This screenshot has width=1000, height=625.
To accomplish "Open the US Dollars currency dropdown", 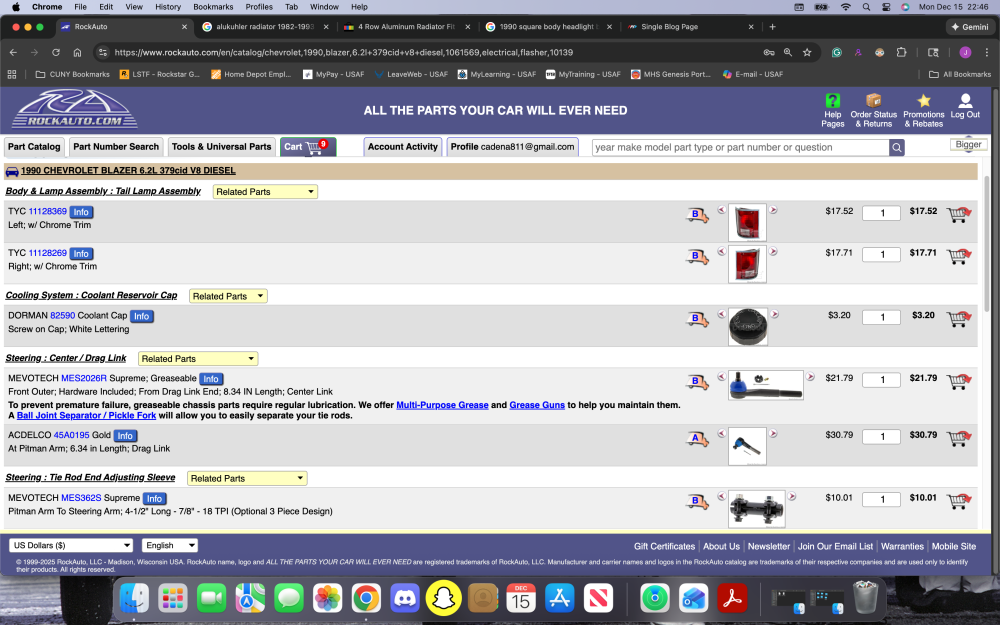I will click(70, 545).
